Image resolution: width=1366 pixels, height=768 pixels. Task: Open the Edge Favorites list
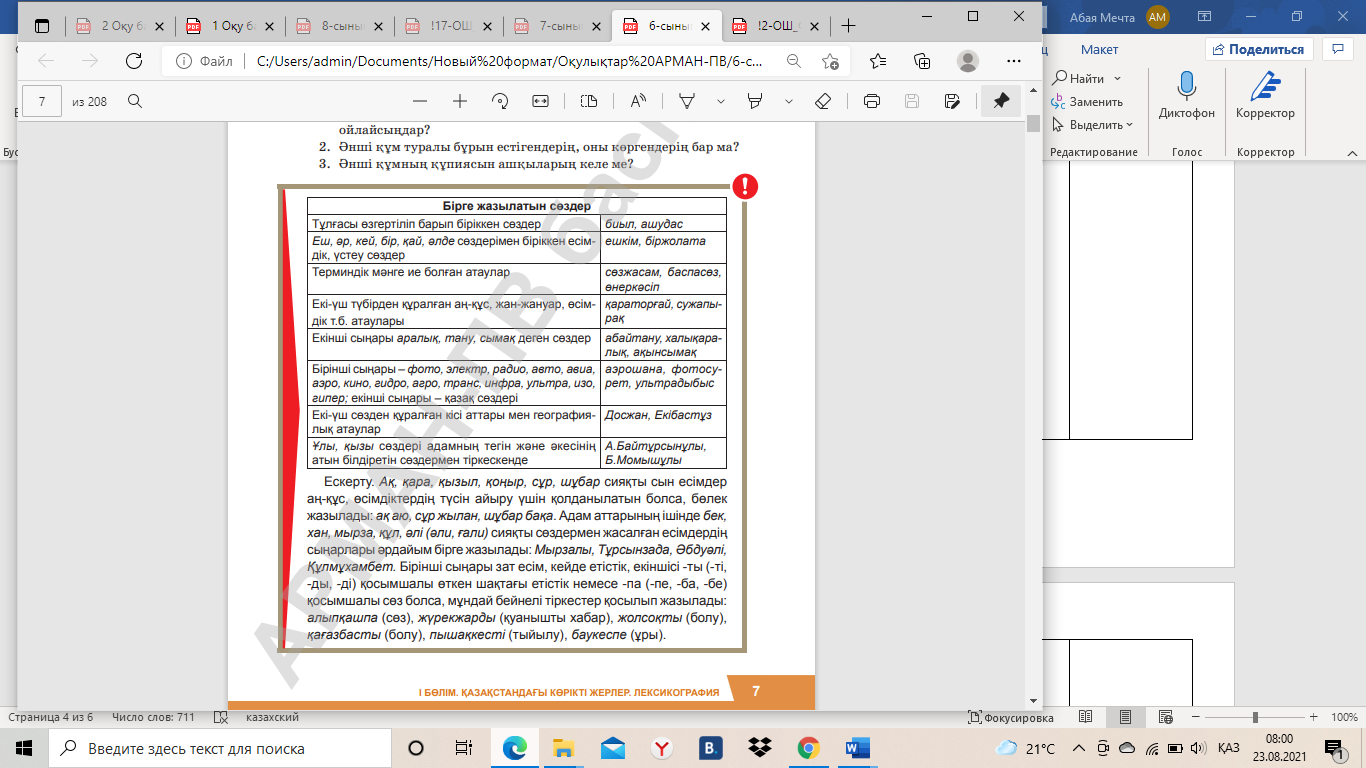coord(878,61)
